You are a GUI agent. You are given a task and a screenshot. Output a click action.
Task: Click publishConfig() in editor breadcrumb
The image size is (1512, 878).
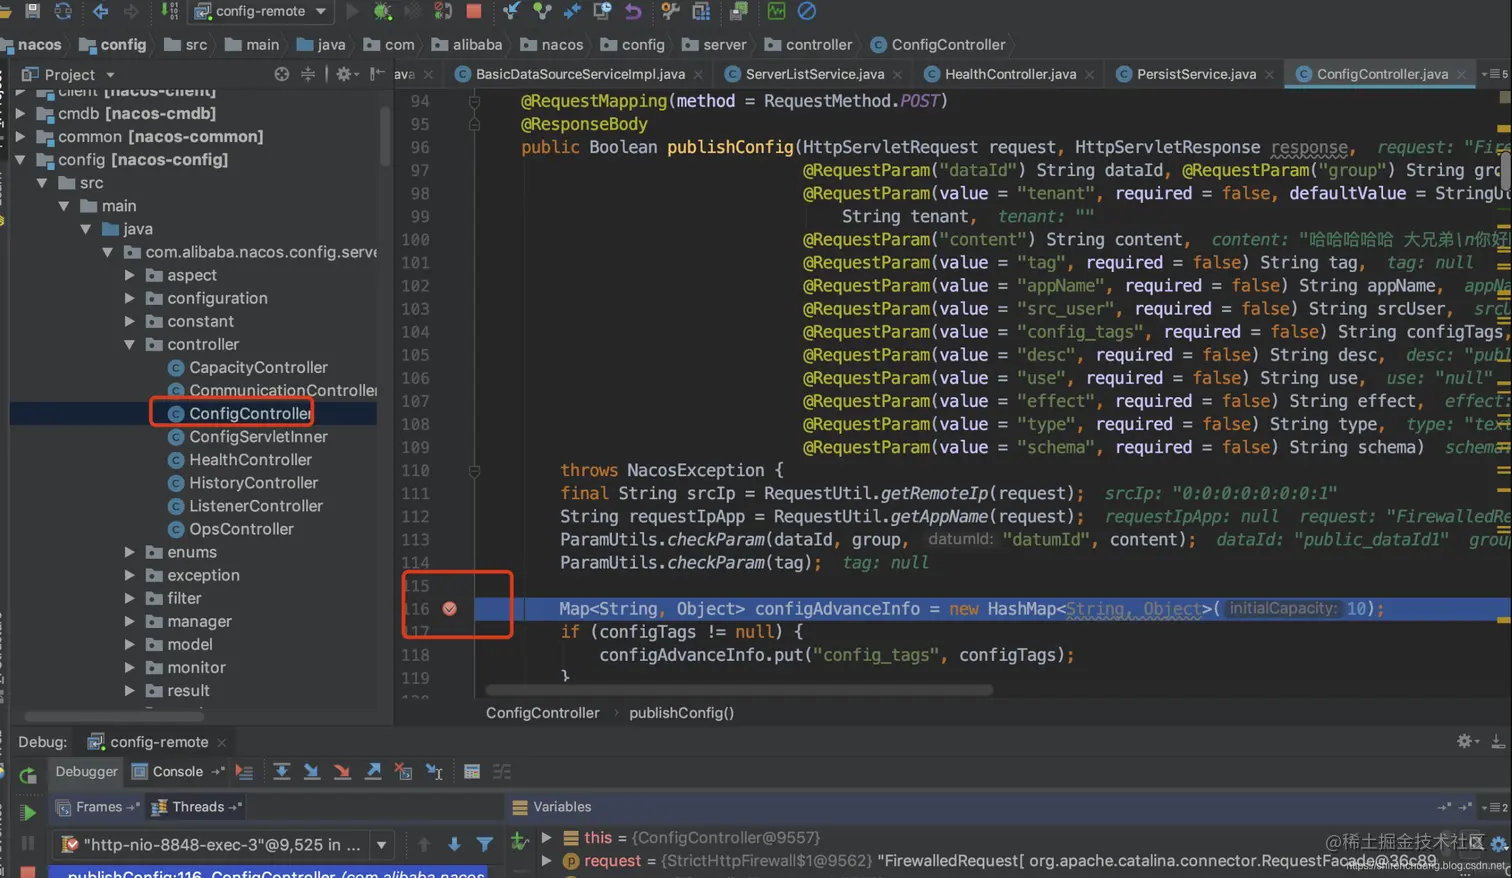click(681, 713)
